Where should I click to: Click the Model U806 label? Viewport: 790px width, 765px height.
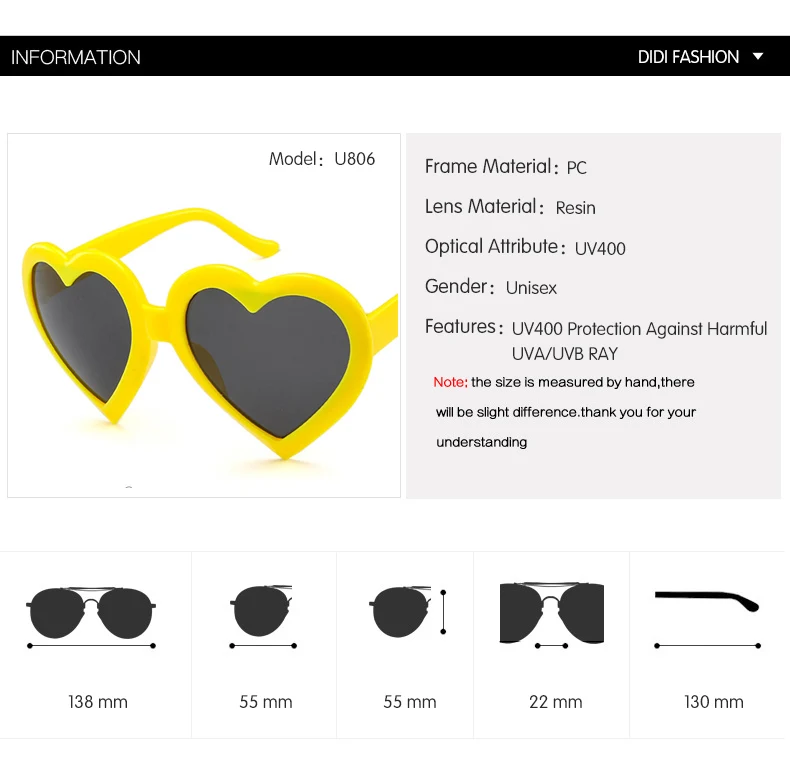point(322,159)
